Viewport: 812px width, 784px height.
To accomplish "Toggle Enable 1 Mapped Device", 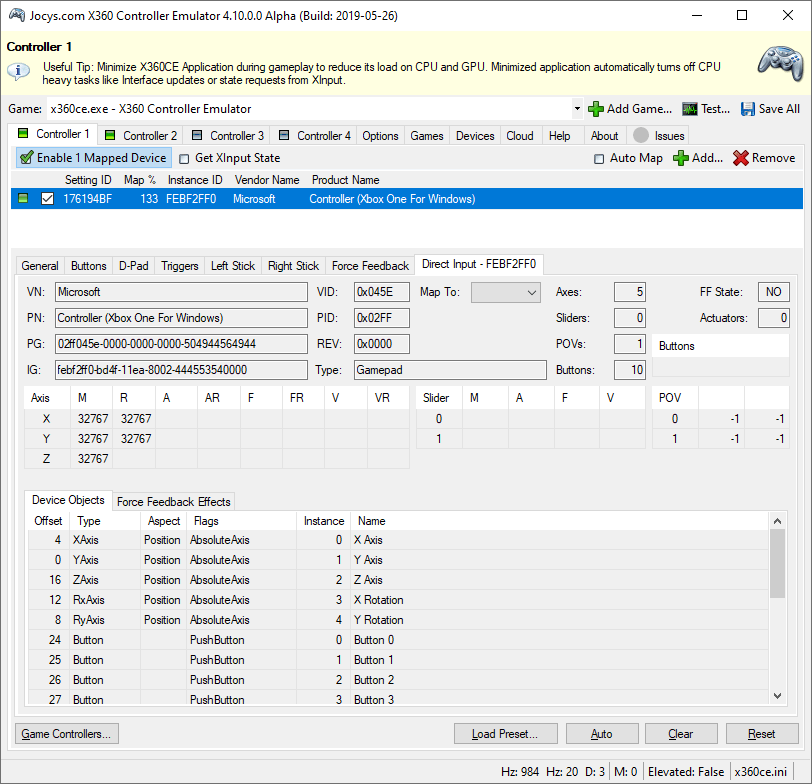I will click(93, 158).
